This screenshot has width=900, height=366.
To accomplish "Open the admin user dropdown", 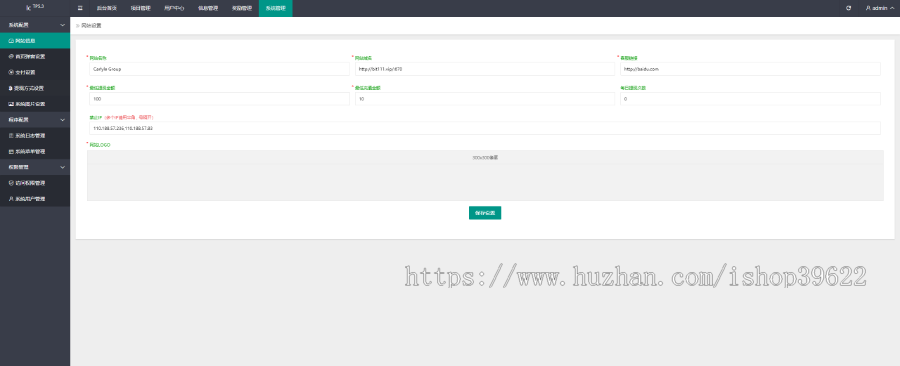I will pos(880,9).
